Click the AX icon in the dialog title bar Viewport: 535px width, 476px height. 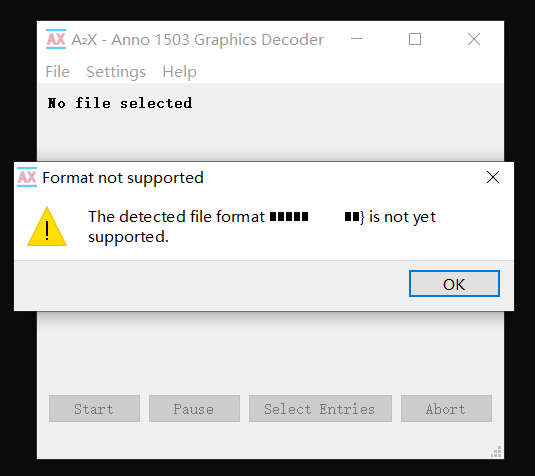(x=27, y=177)
